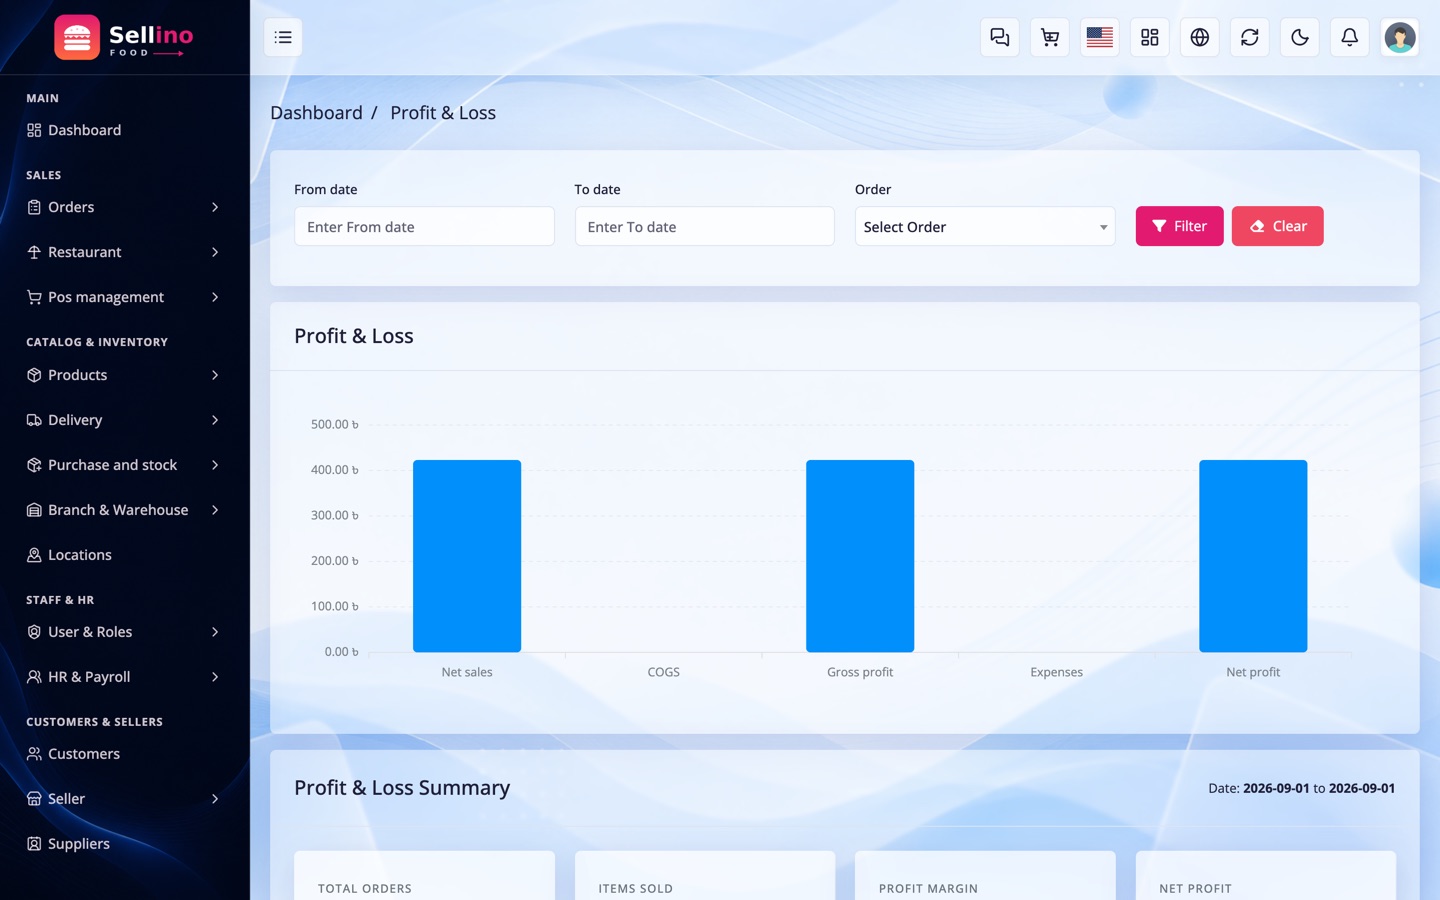This screenshot has height=900, width=1440.
Task: Expand the Seller menu chevron
Action: (x=215, y=799)
